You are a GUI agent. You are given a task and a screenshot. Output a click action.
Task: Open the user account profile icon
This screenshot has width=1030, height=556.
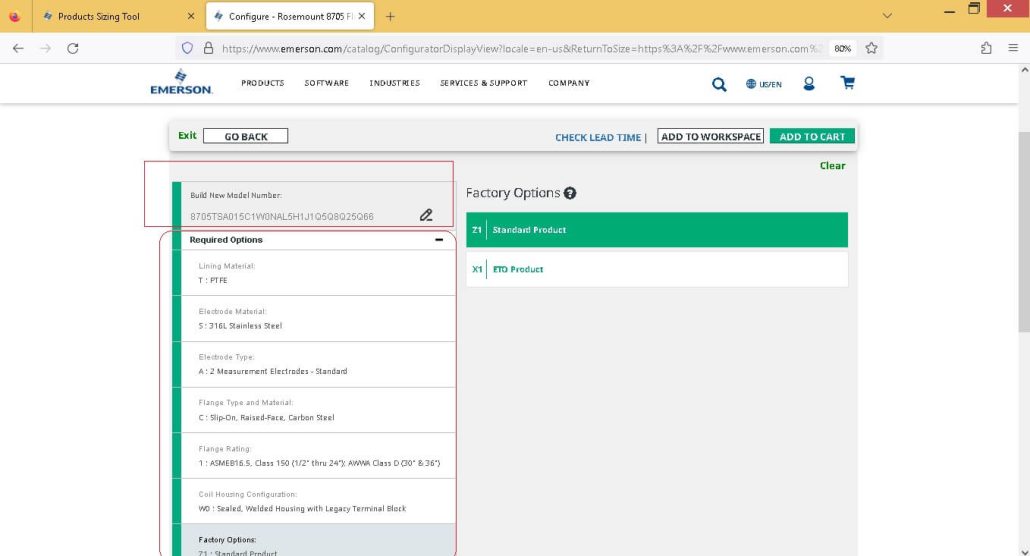pyautogui.click(x=809, y=83)
